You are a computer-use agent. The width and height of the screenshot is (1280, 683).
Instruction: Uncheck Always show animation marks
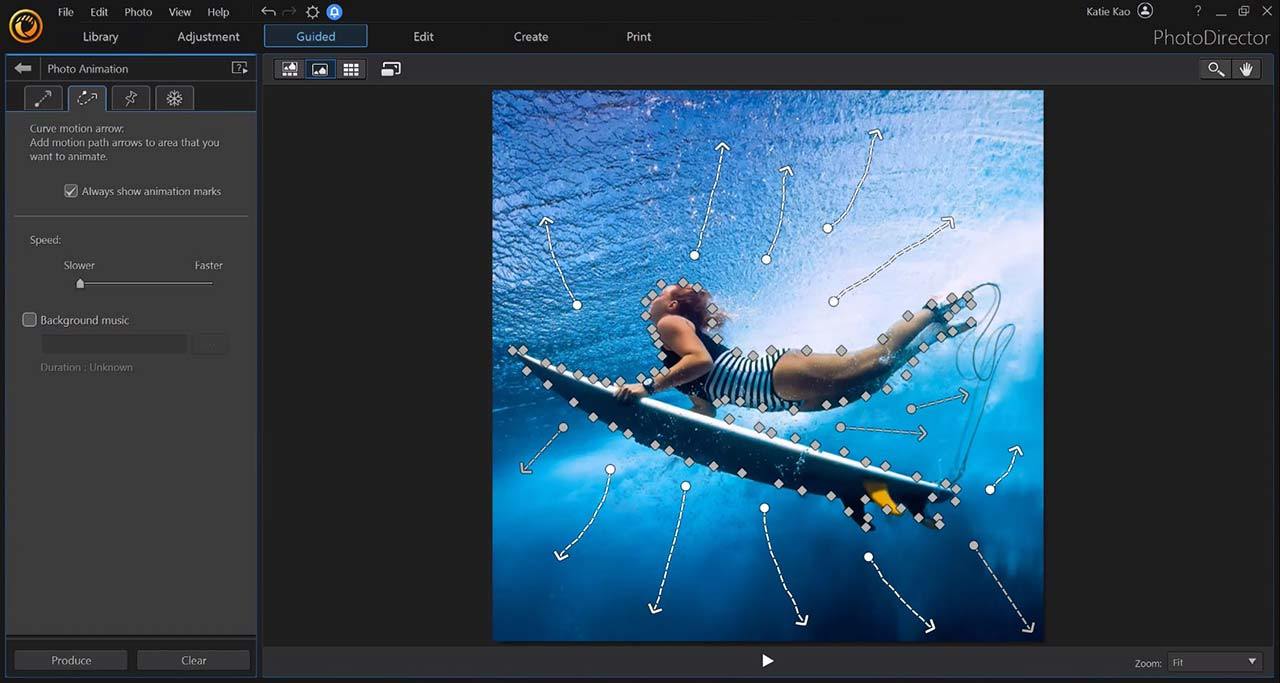point(71,191)
